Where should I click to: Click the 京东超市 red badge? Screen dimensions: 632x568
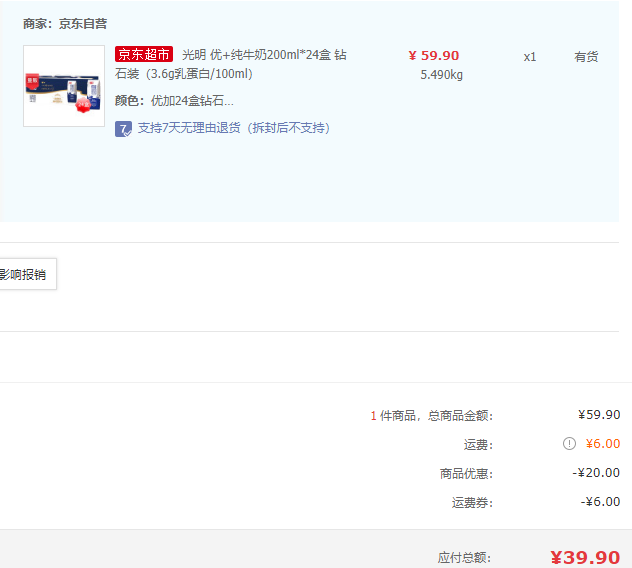pyautogui.click(x=144, y=54)
